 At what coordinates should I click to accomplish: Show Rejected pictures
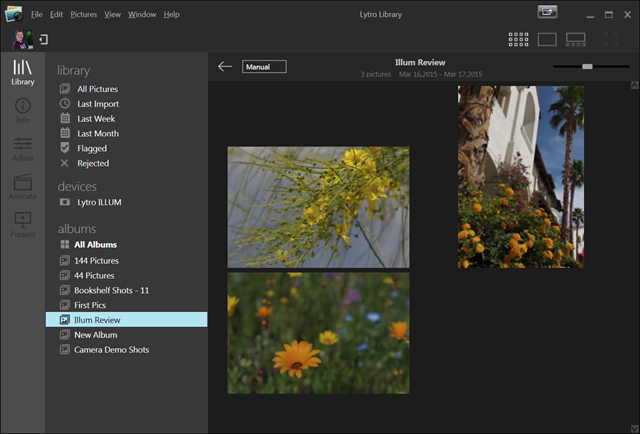click(93, 163)
